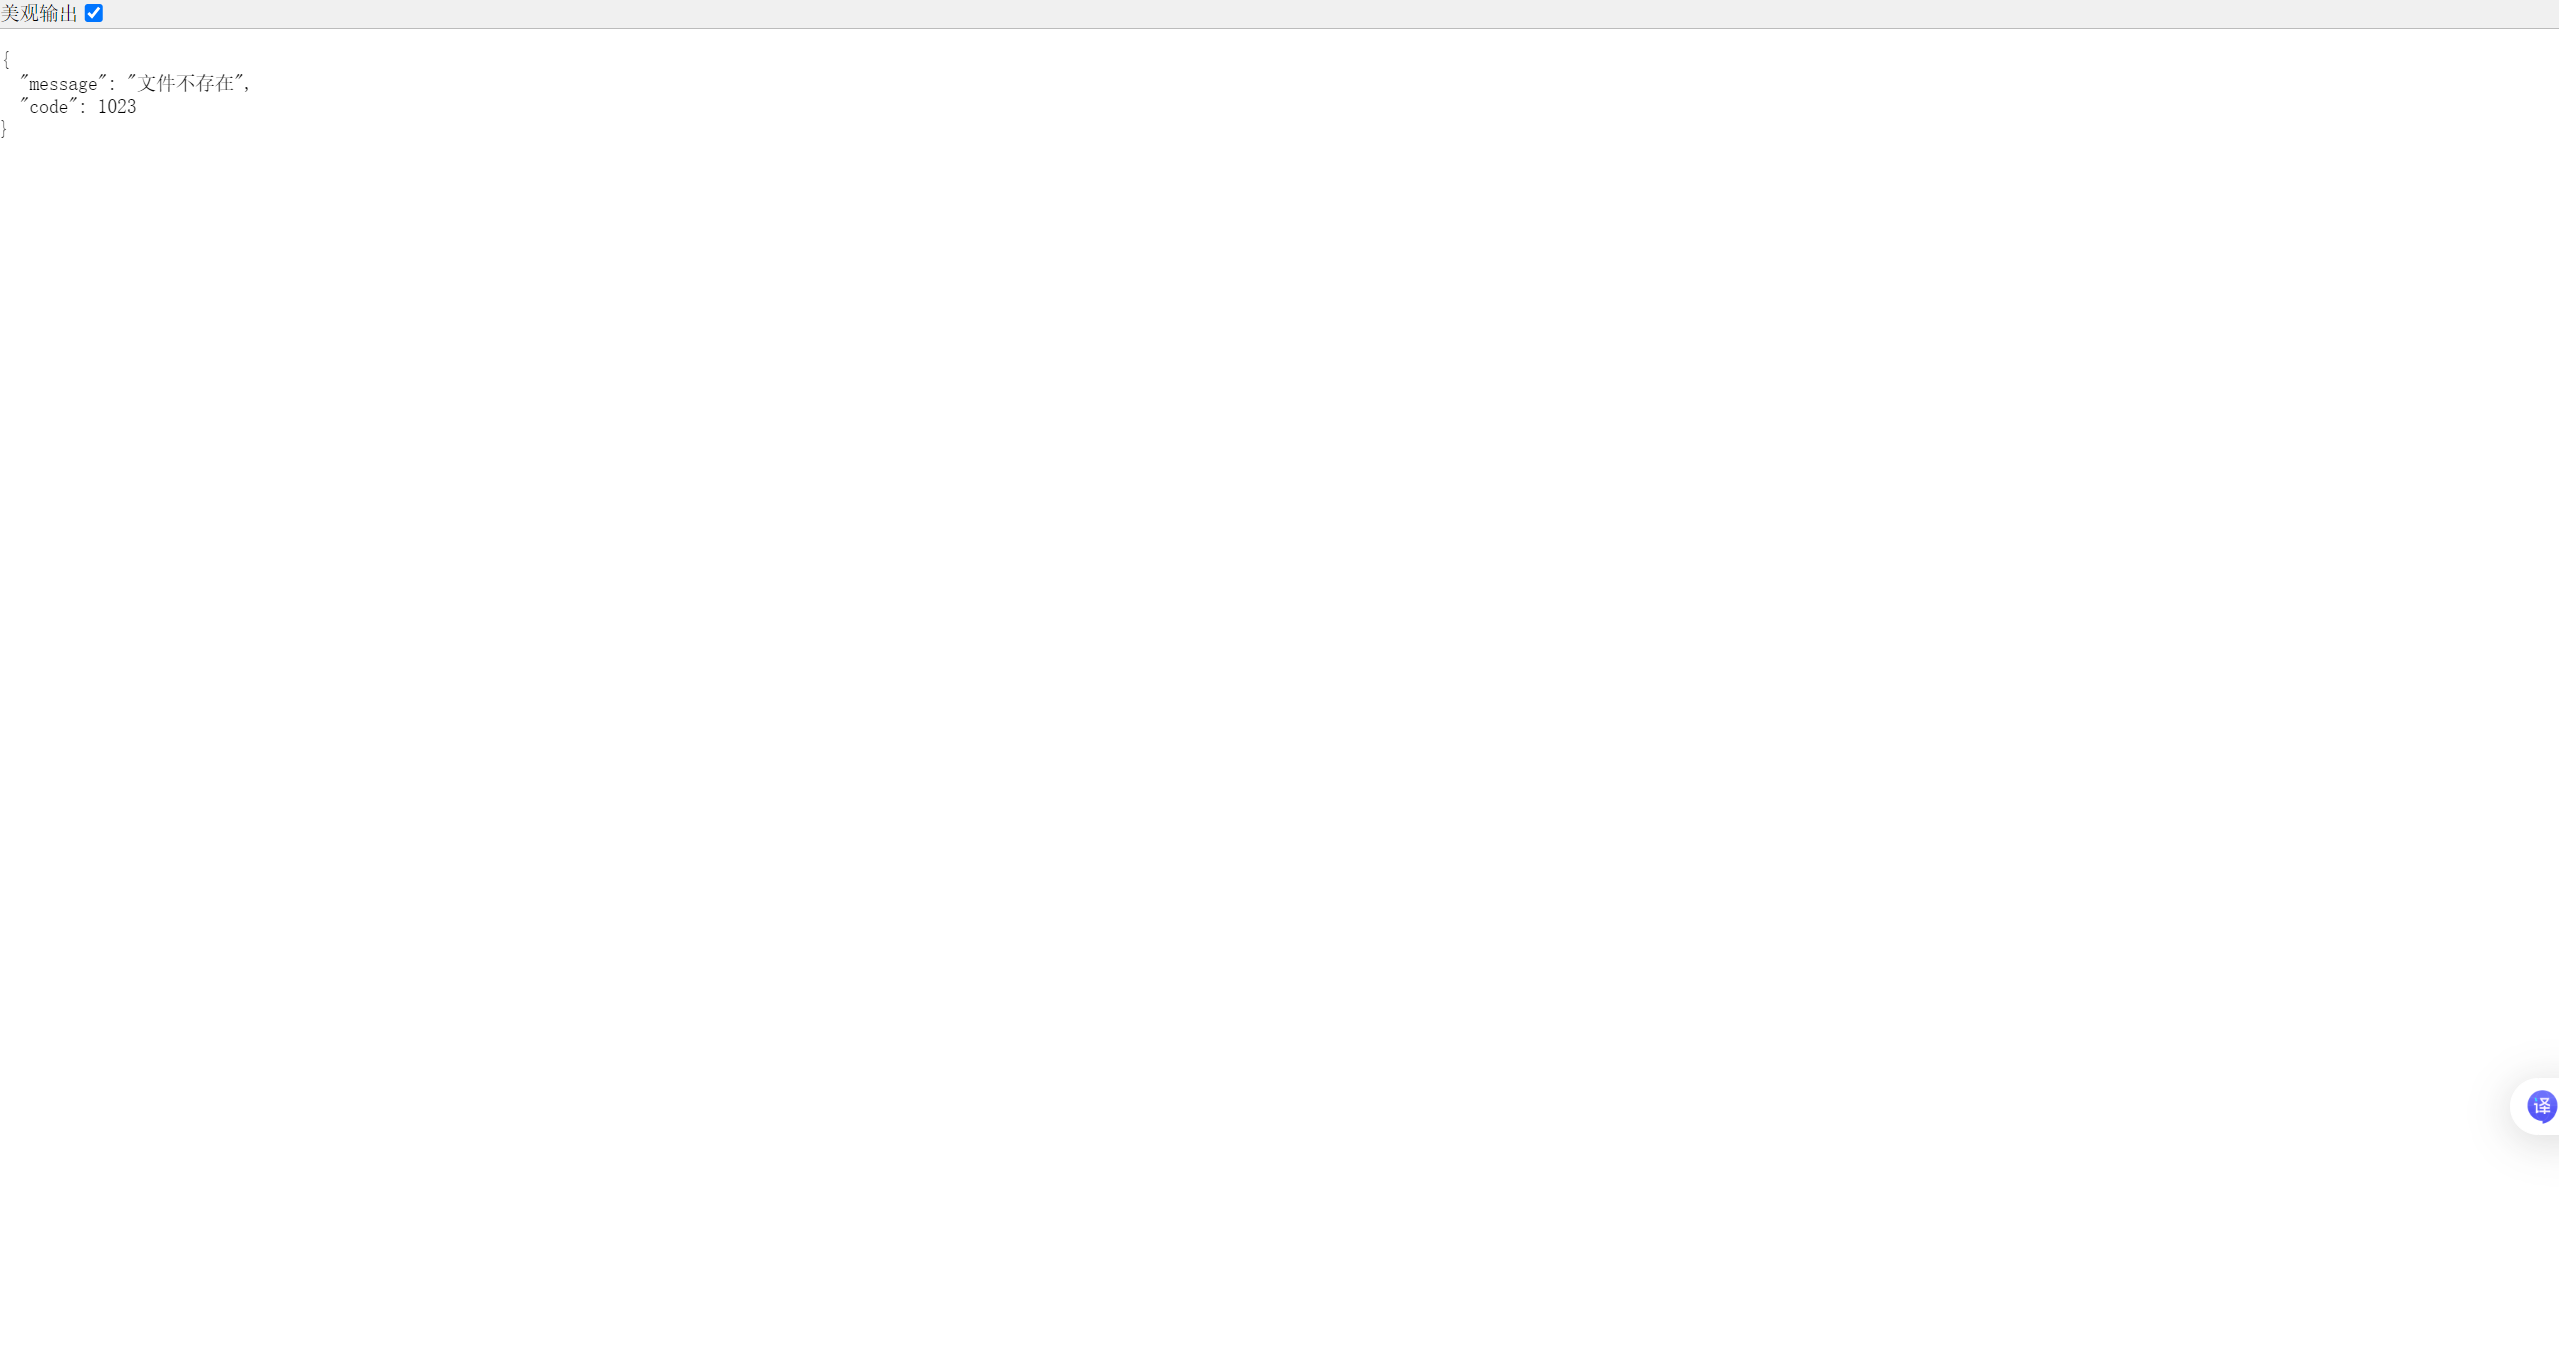This screenshot has height=1363, width=2559.
Task: Click the 1023 code value
Action: tap(117, 107)
